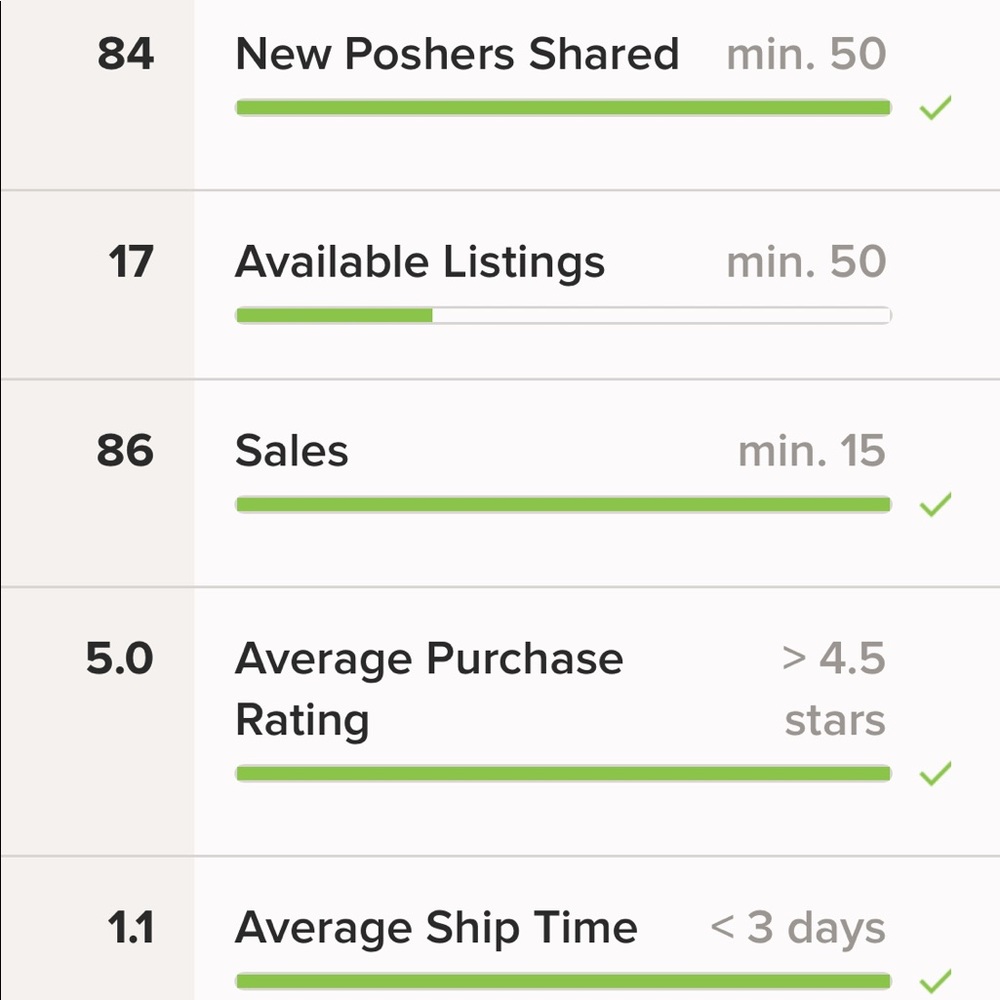
Task: Click the "< 3 days" ship time requirement
Action: tap(797, 928)
